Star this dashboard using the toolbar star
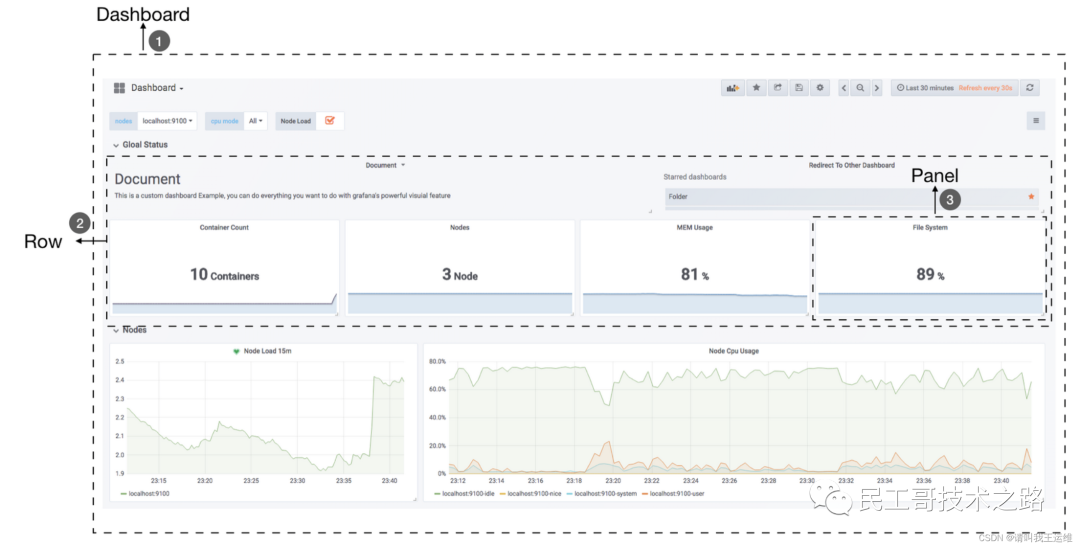The image size is (1080, 547). 756,88
